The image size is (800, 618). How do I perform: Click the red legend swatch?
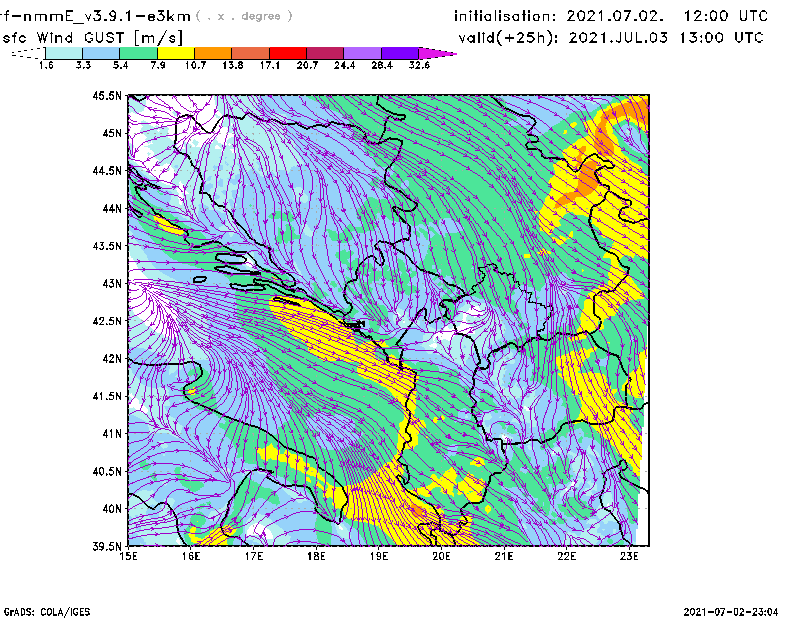point(288,53)
